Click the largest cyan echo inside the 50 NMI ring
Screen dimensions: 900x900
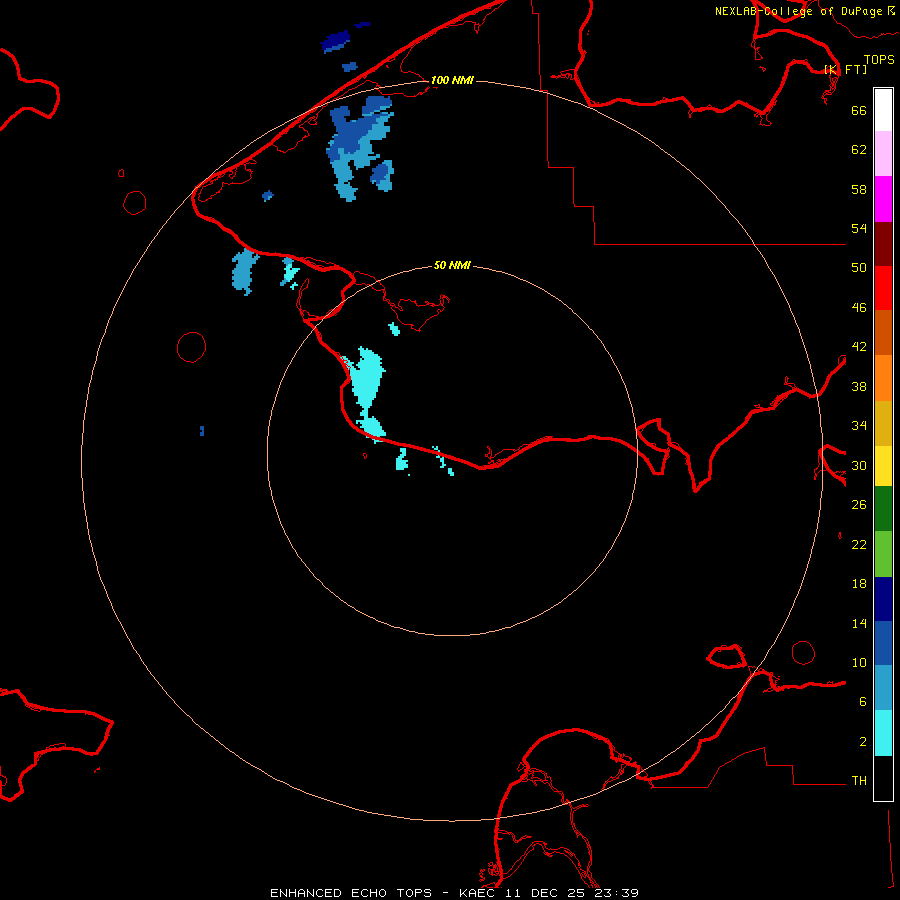(x=368, y=376)
